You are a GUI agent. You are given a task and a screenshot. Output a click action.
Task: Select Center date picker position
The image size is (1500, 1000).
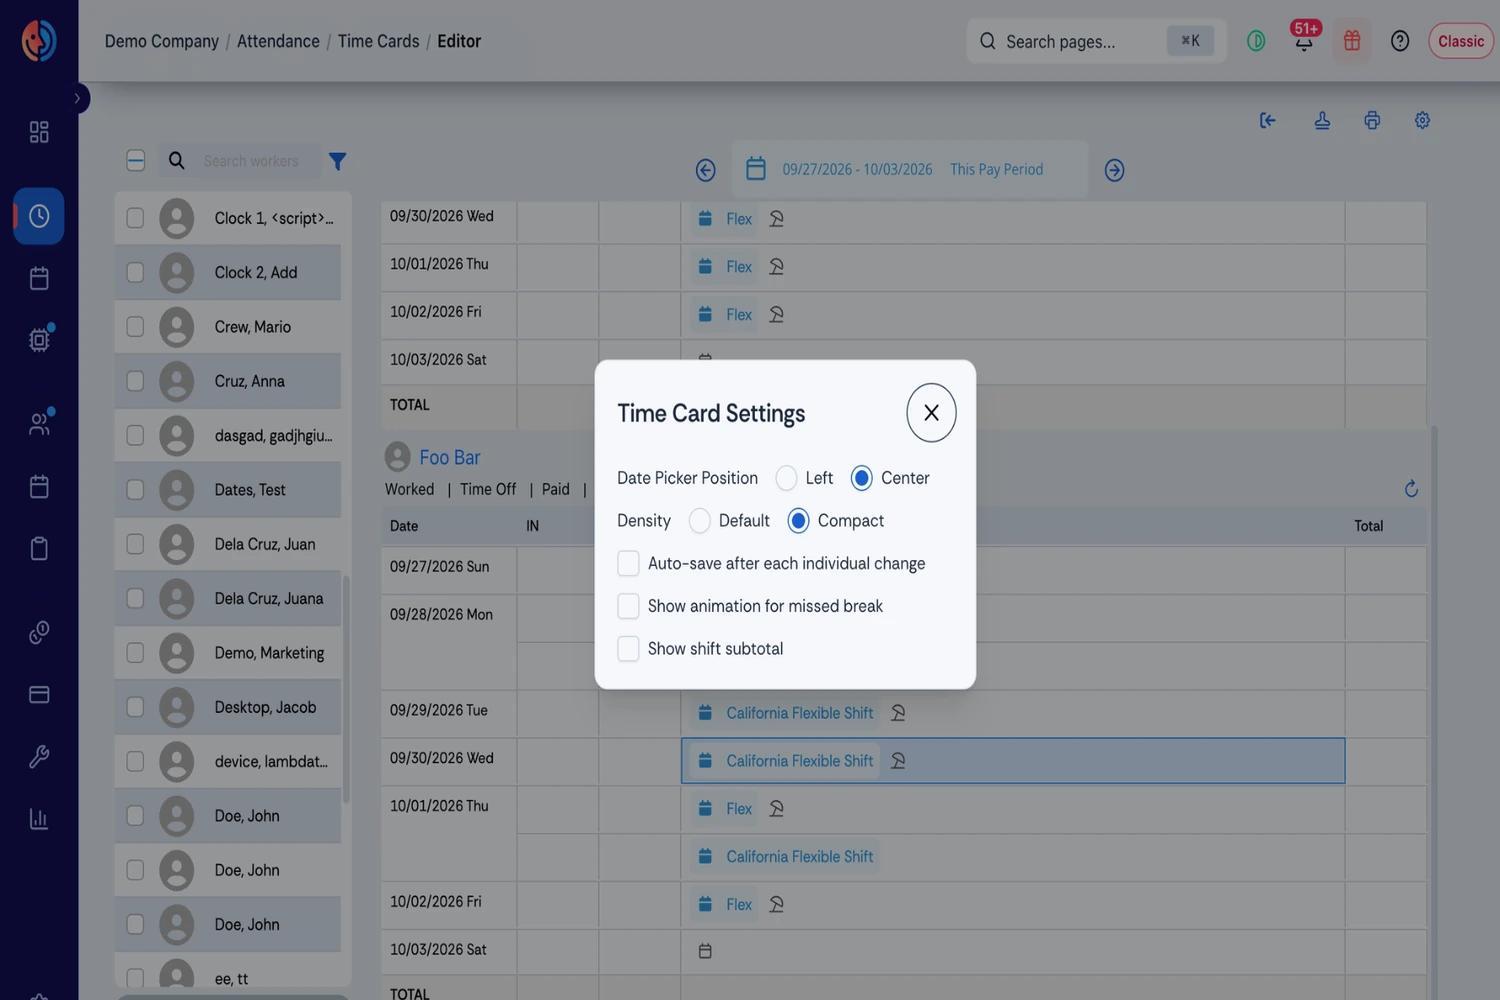tap(861, 478)
